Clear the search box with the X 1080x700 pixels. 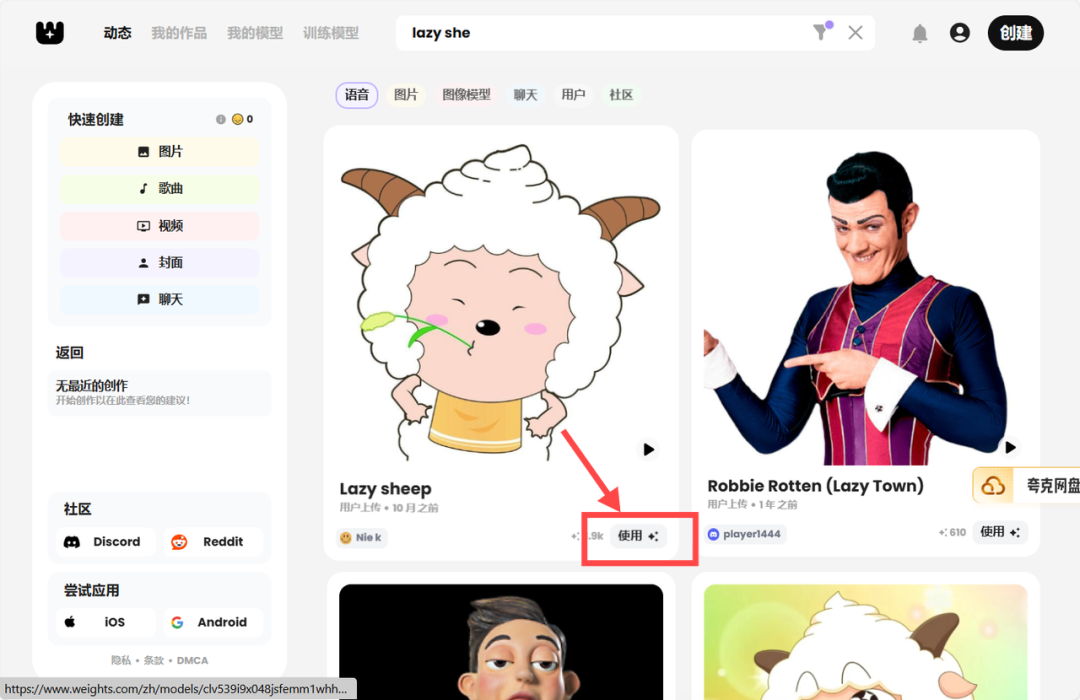pos(855,32)
